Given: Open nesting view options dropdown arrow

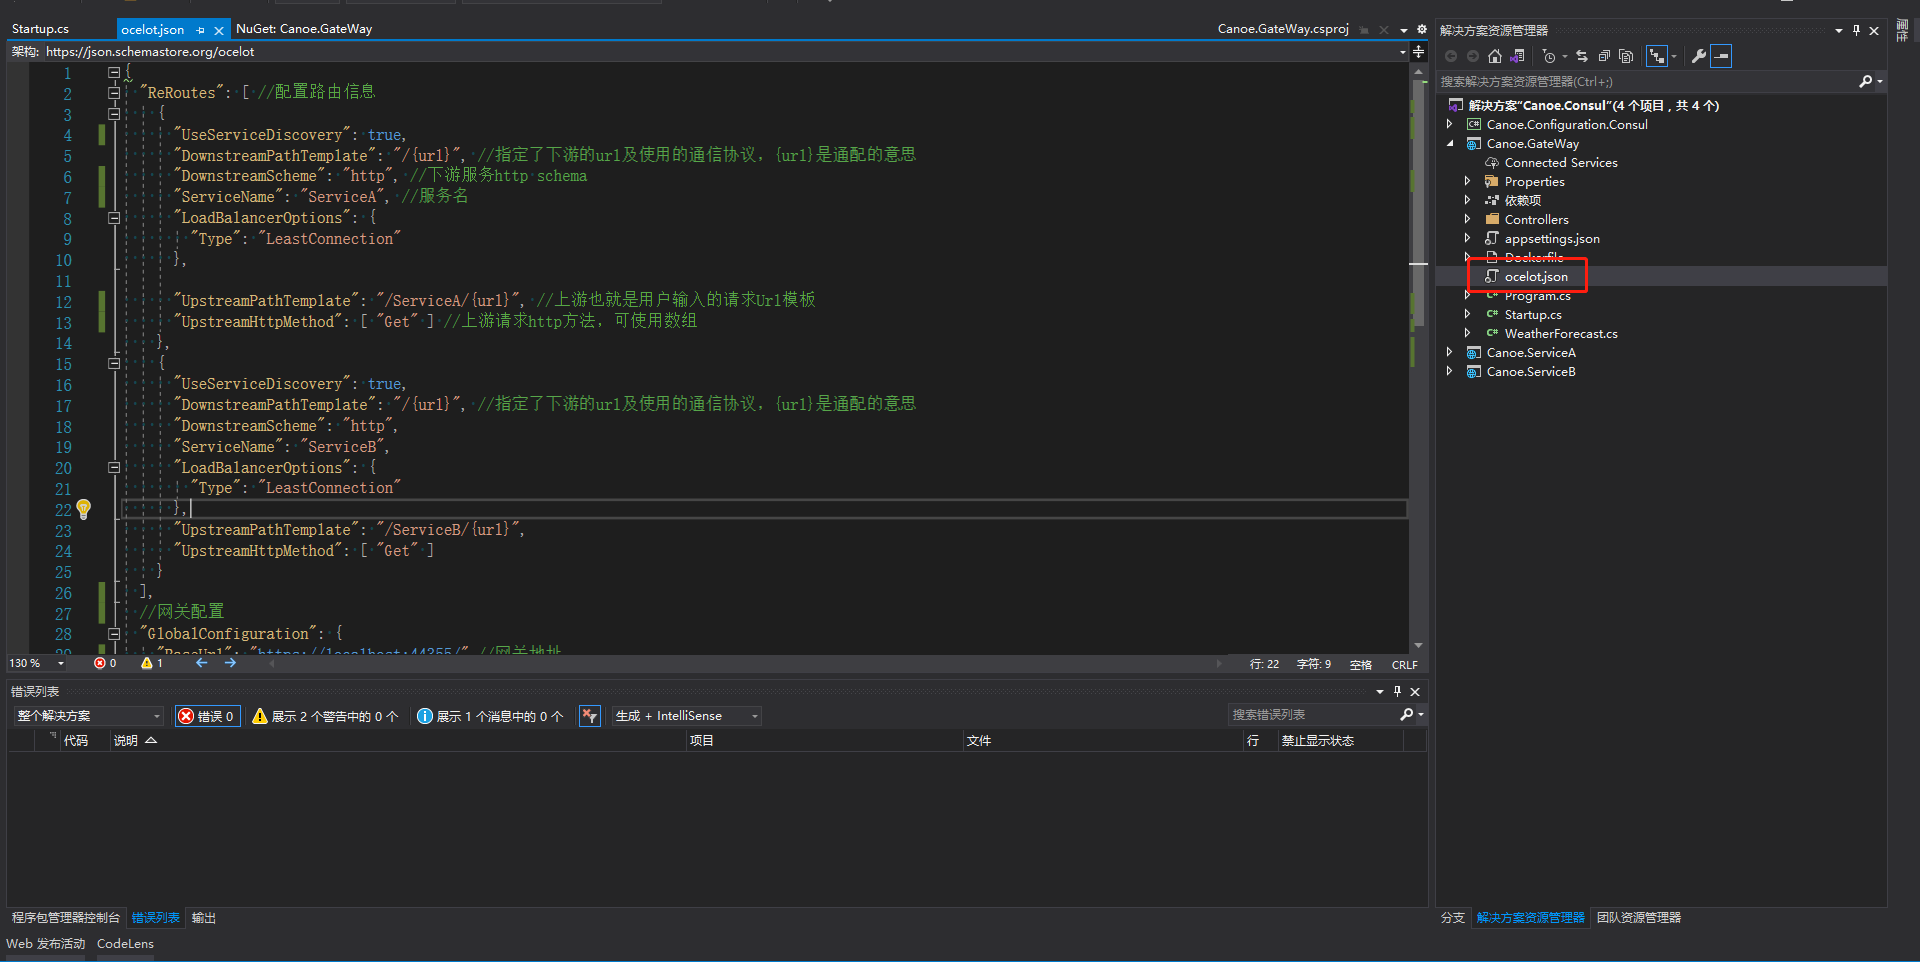Looking at the screenshot, I should 1674,56.
